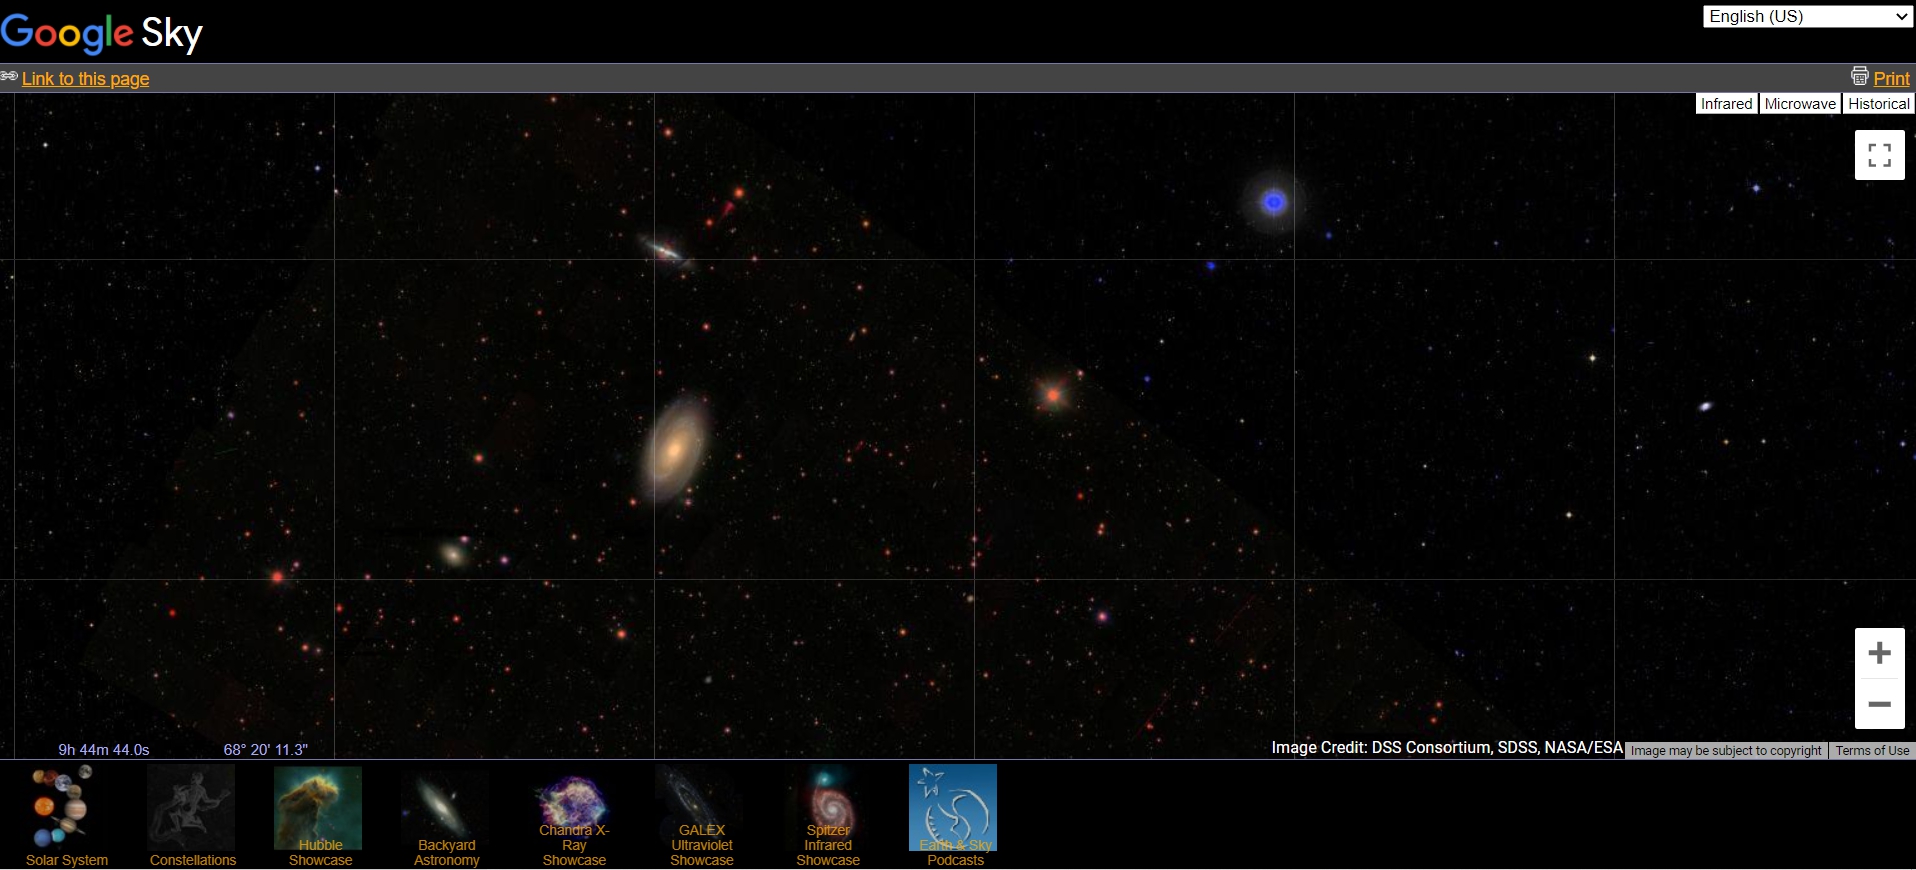Screen dimensions: 1916x870
Task: Open the Constellations gallery
Action: tap(192, 815)
